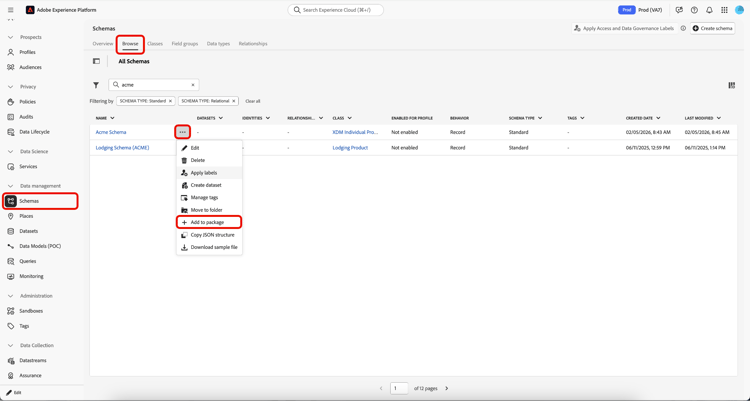Open the AI assistant chat icon
This screenshot has width=750, height=401.
pos(679,10)
